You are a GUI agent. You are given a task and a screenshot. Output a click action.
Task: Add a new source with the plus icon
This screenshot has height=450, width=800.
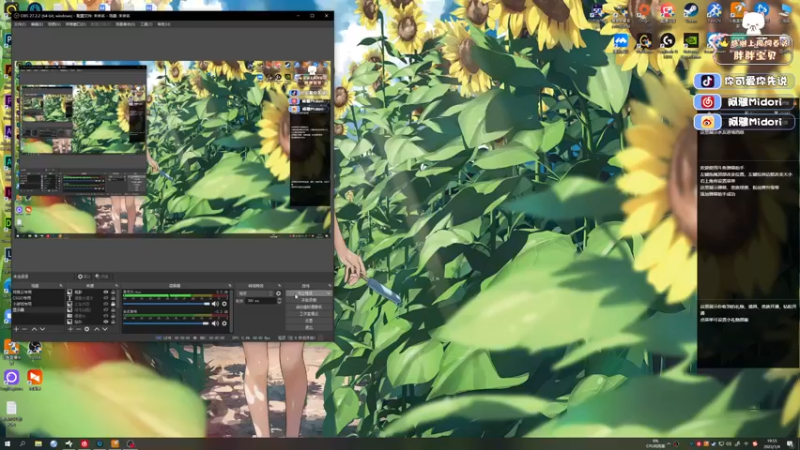70,330
